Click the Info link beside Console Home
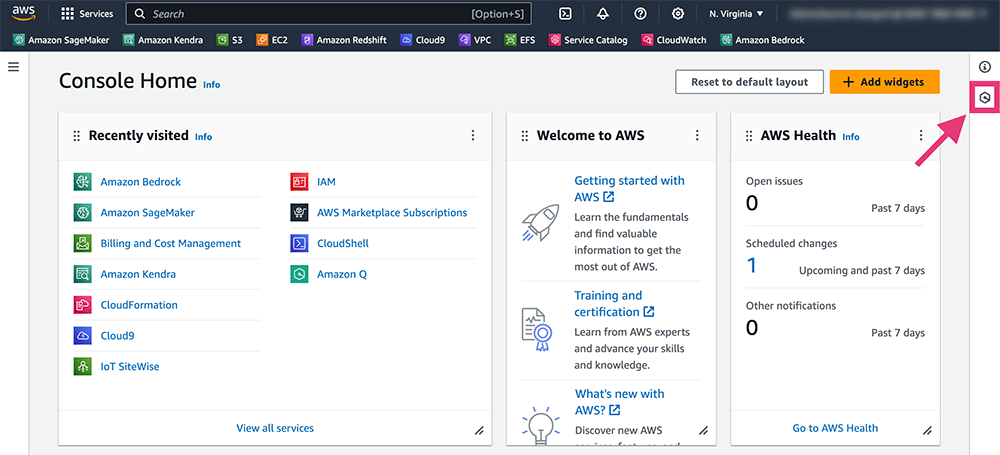The width and height of the screenshot is (1000, 455). point(212,84)
